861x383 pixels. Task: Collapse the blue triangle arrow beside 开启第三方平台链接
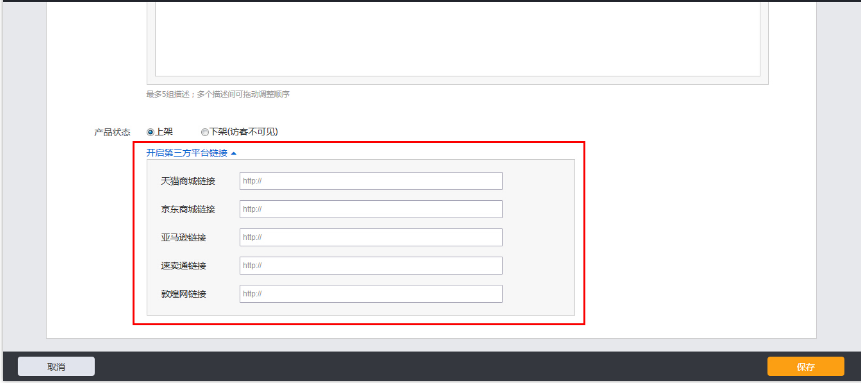234,154
